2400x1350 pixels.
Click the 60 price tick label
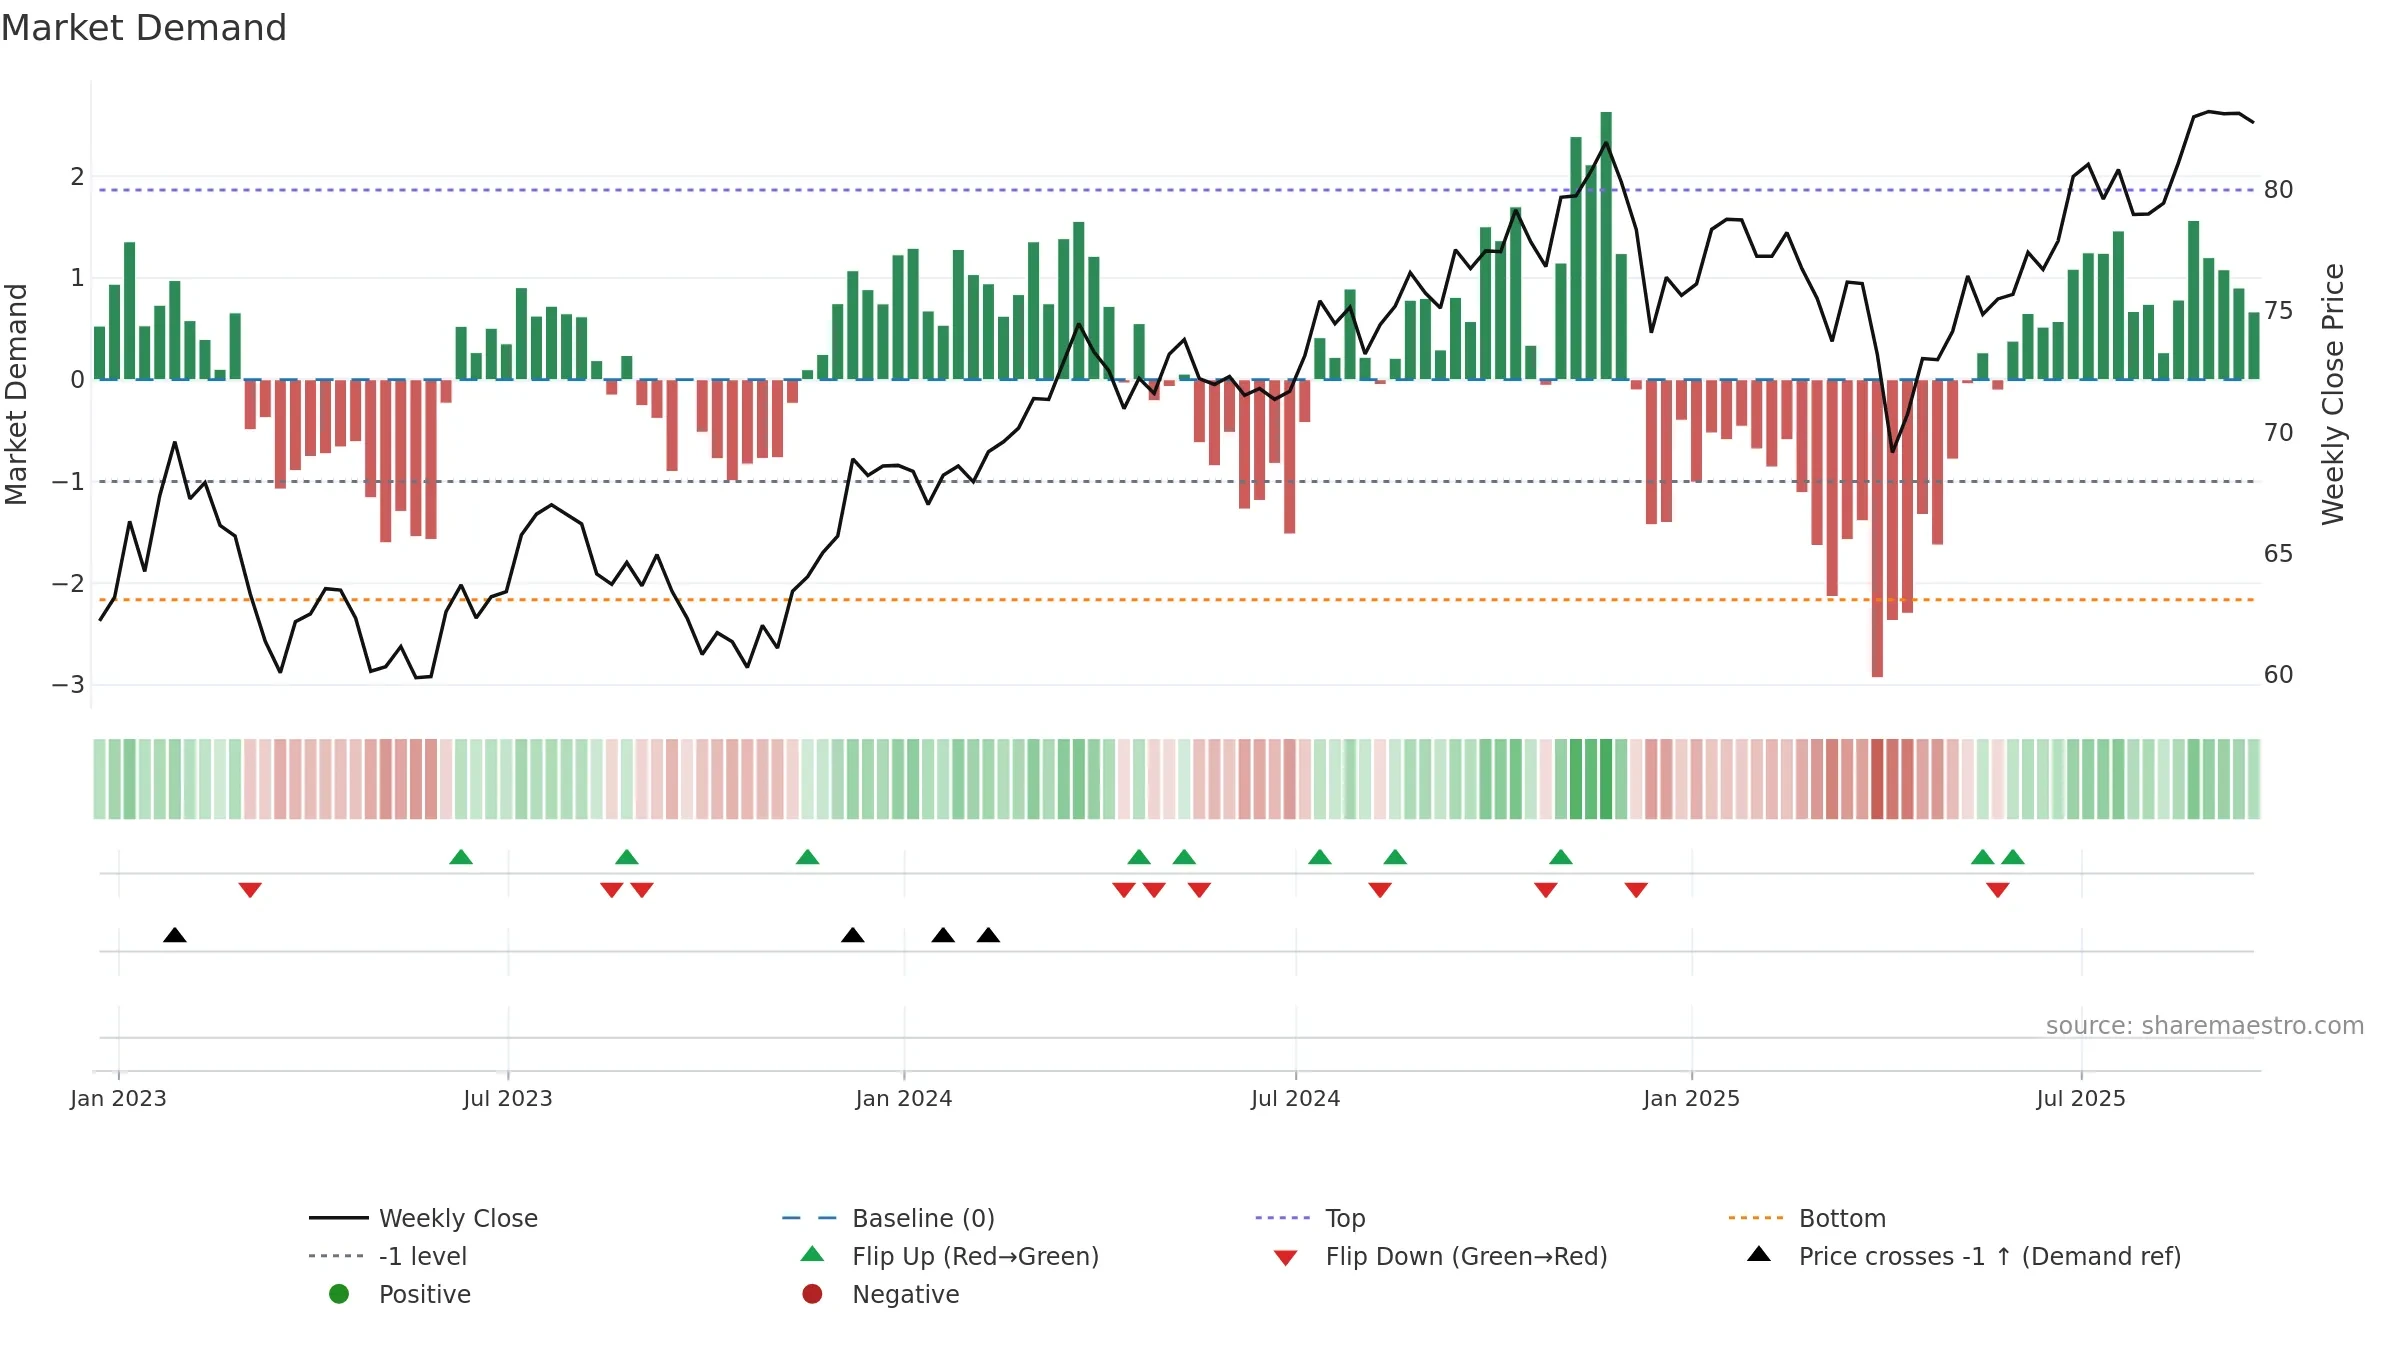pos(2279,675)
